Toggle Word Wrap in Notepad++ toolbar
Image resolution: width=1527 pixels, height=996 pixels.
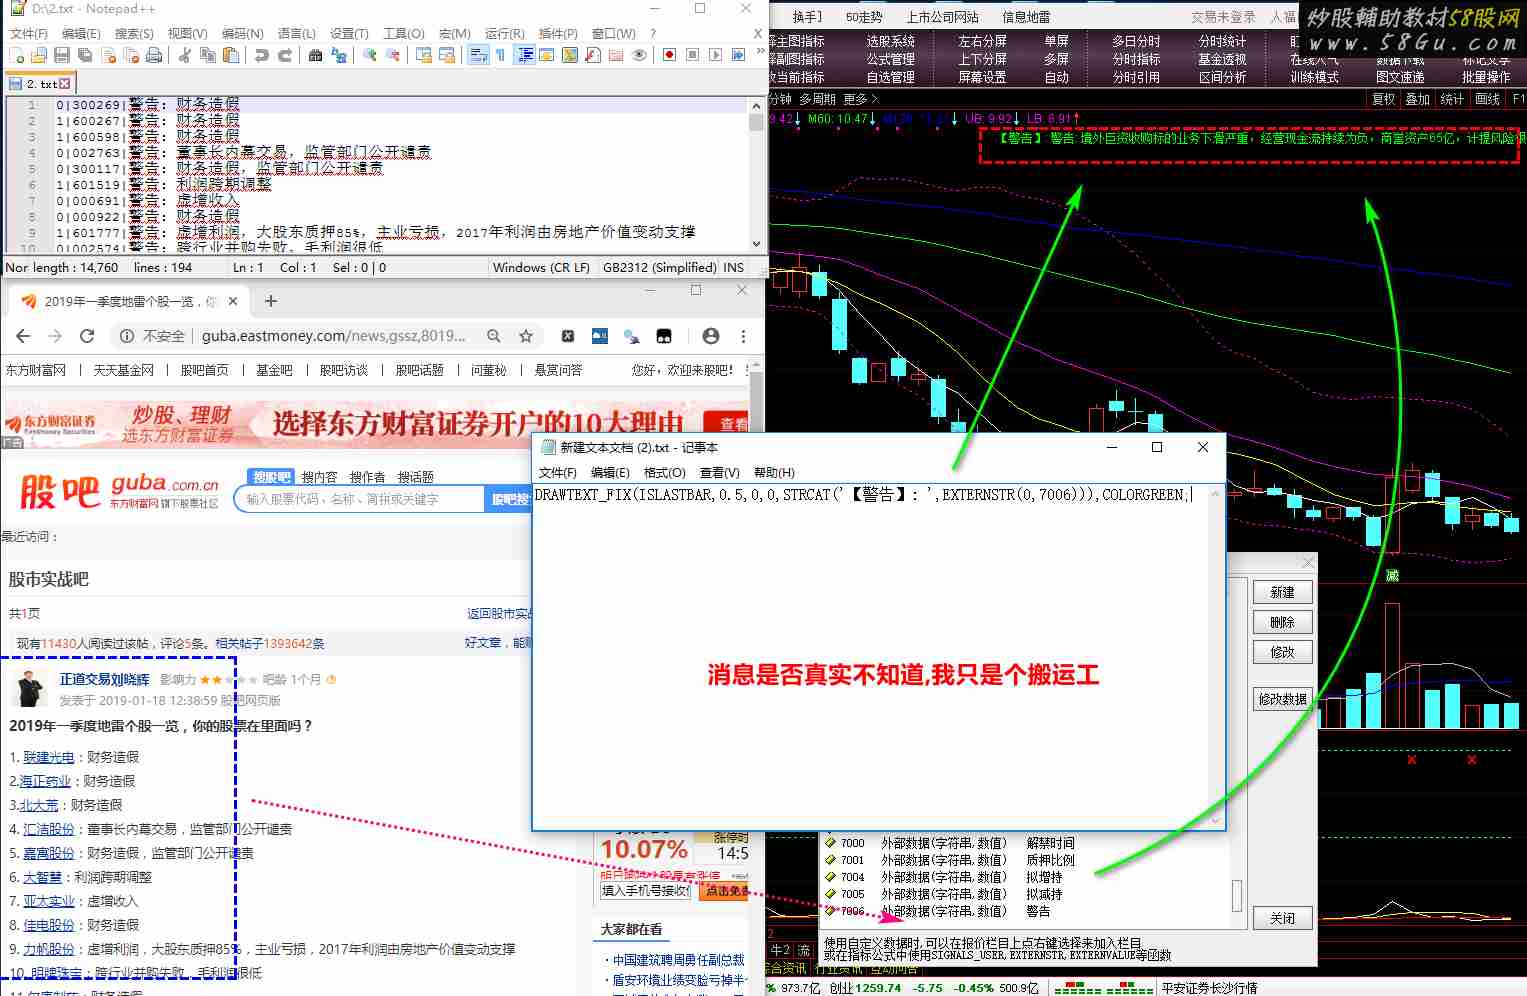[x=478, y=55]
